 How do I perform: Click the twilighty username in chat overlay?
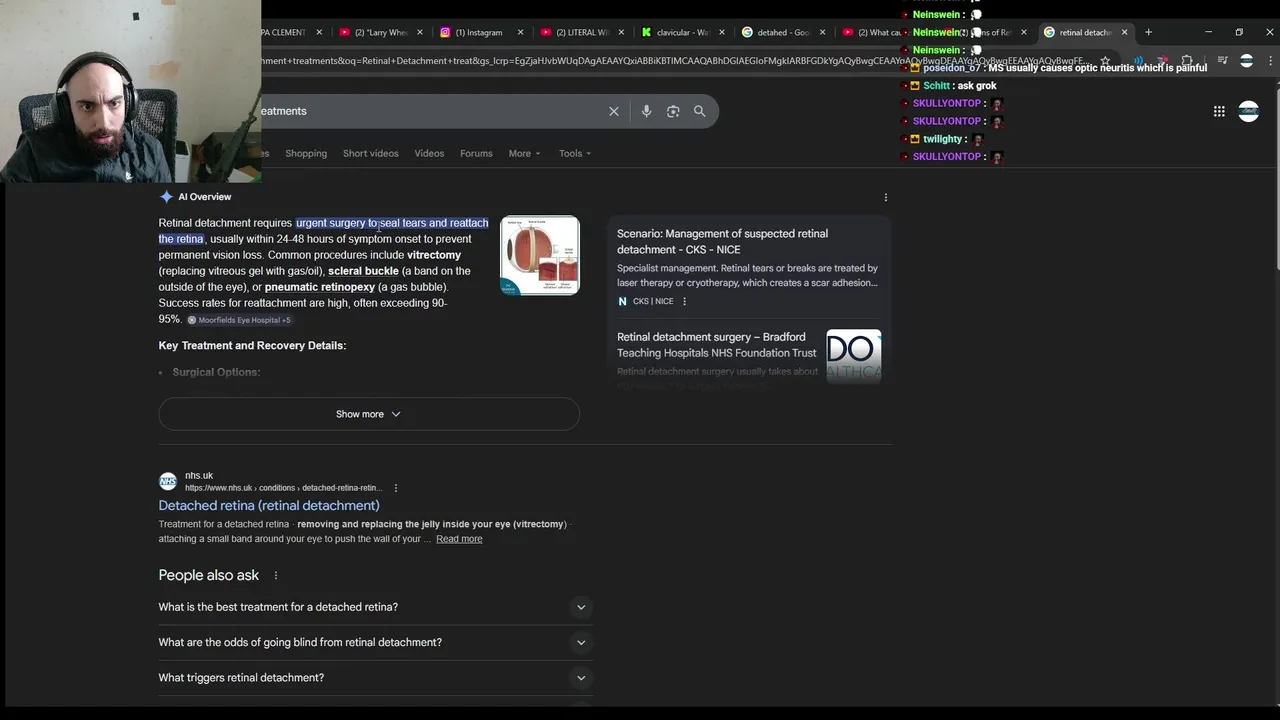coord(942,139)
